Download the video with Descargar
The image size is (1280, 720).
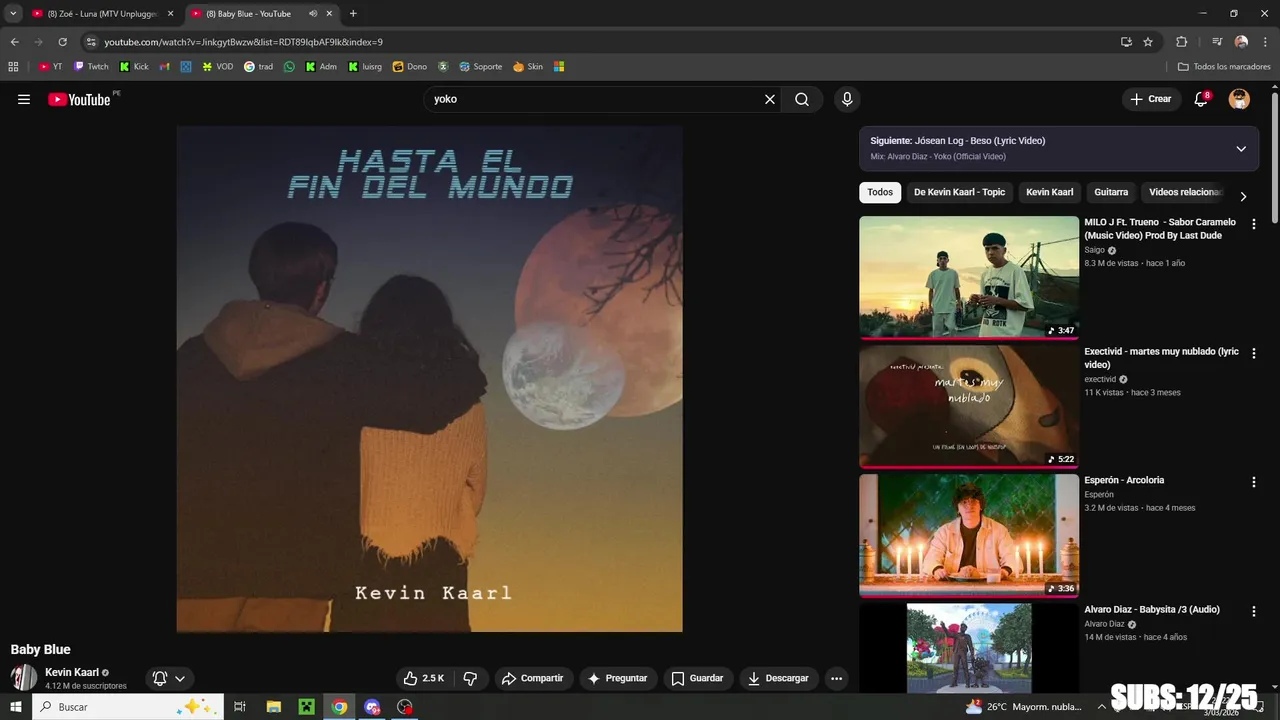(x=778, y=678)
